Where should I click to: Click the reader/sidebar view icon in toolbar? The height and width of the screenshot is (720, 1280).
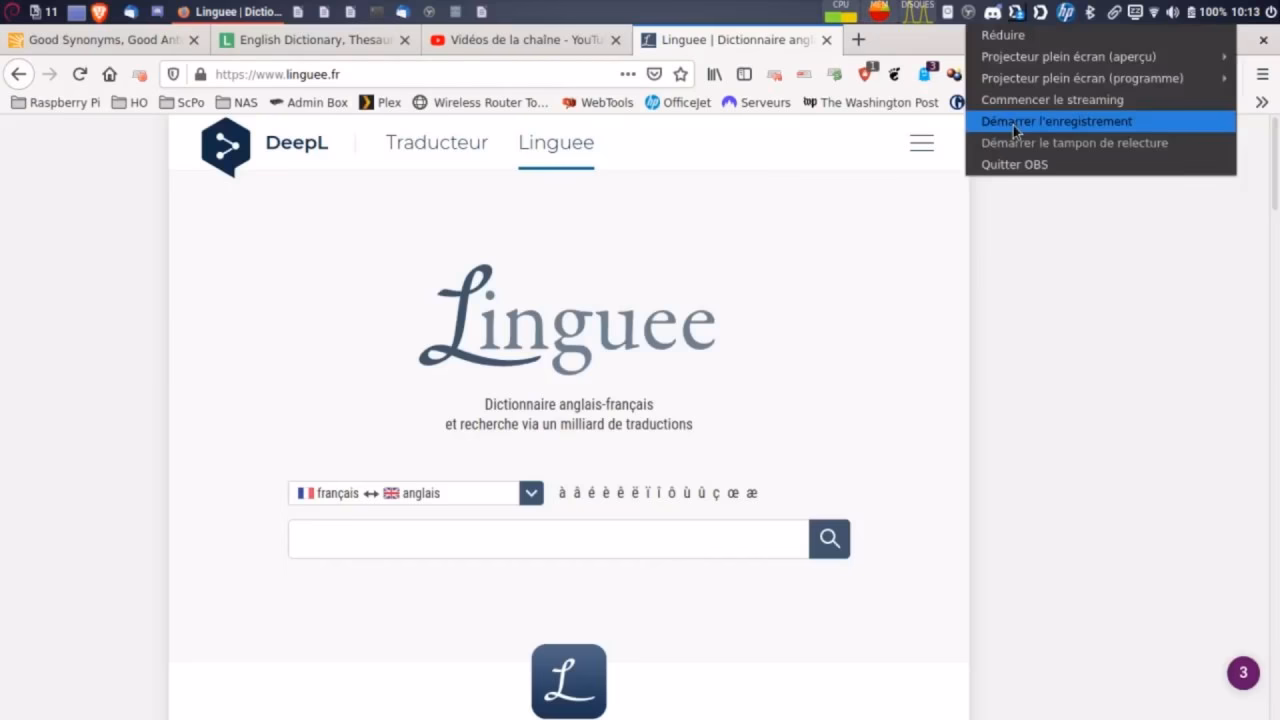click(744, 74)
